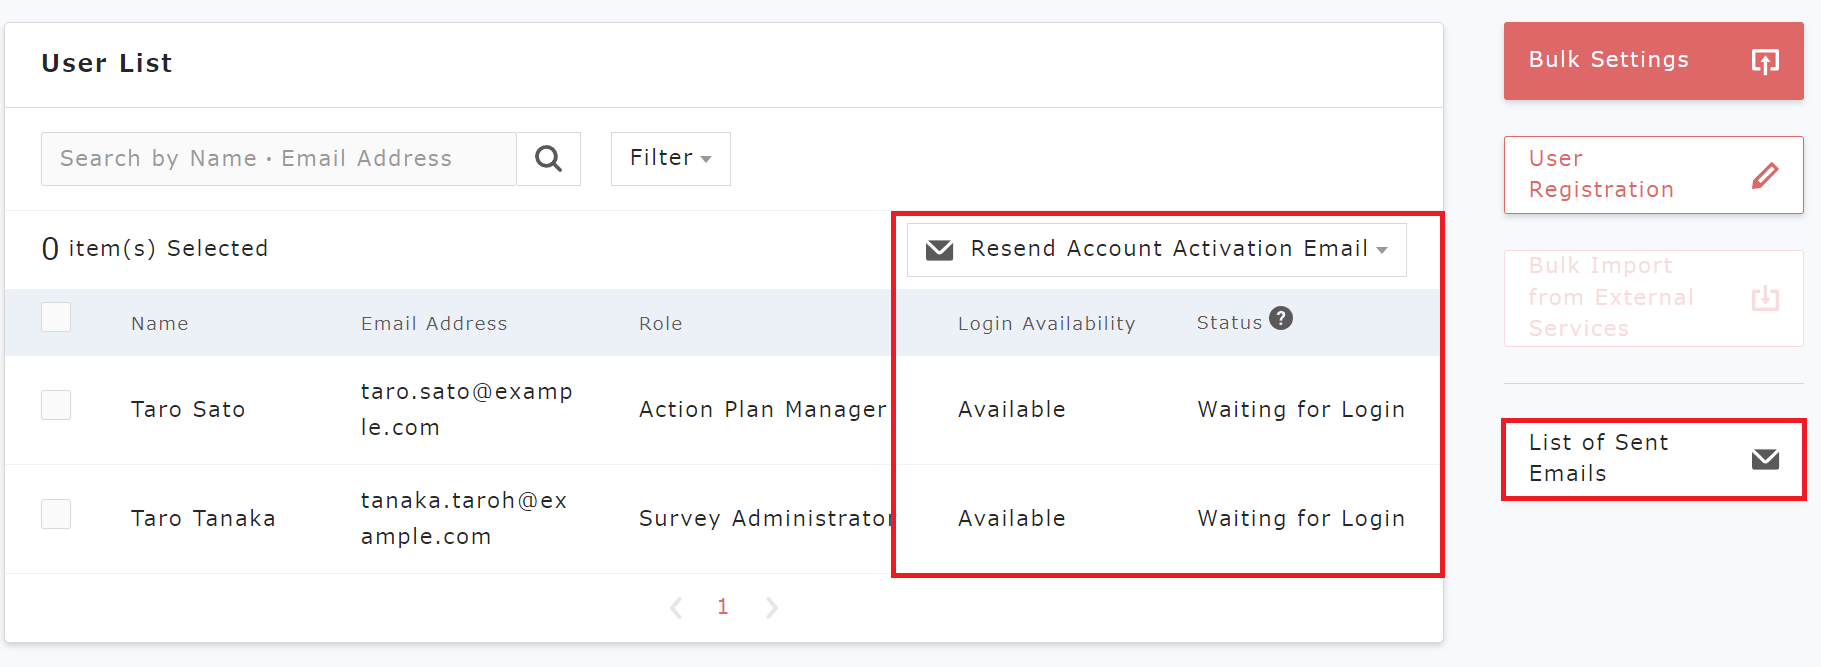Click the envelope icon beside Resend Account Activation
1821x667 pixels.
939,249
